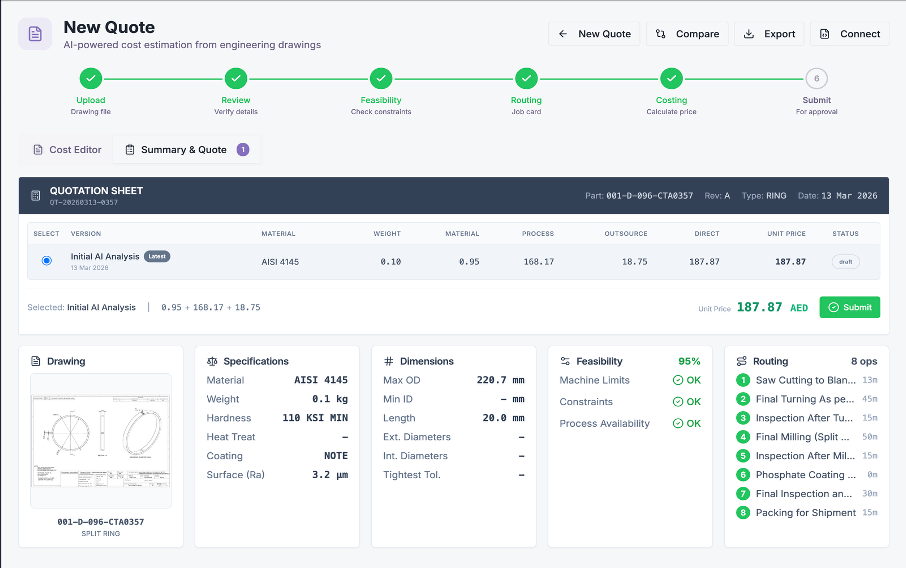Viewport: 906px width, 568px height.
Task: Open the Summary & Quote tab
Action: click(185, 150)
